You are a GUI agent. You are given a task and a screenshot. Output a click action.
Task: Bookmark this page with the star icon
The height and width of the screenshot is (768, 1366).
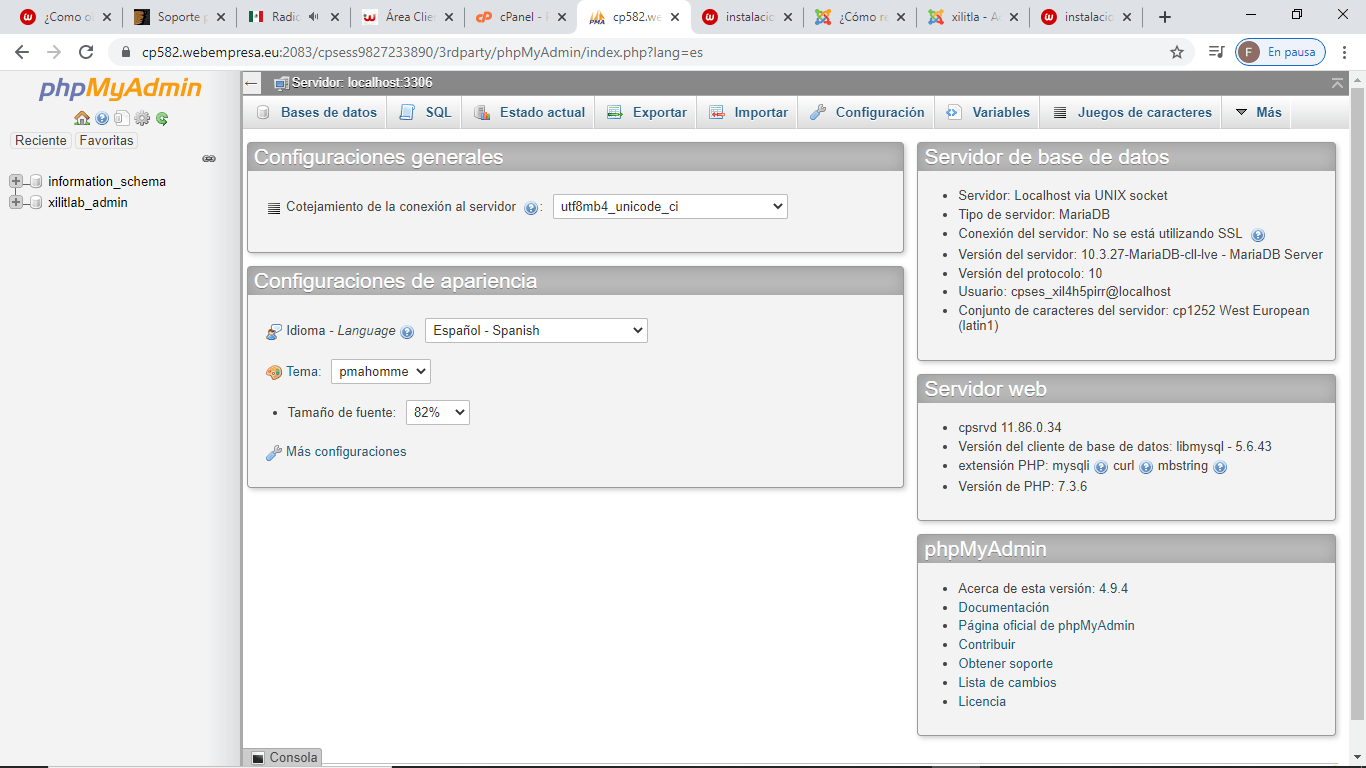coord(1177,52)
